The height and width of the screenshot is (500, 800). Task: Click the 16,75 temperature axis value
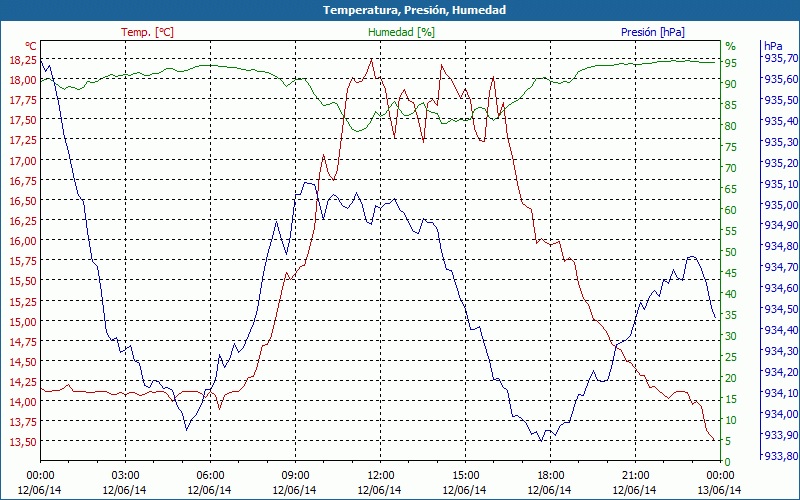[x=23, y=181]
